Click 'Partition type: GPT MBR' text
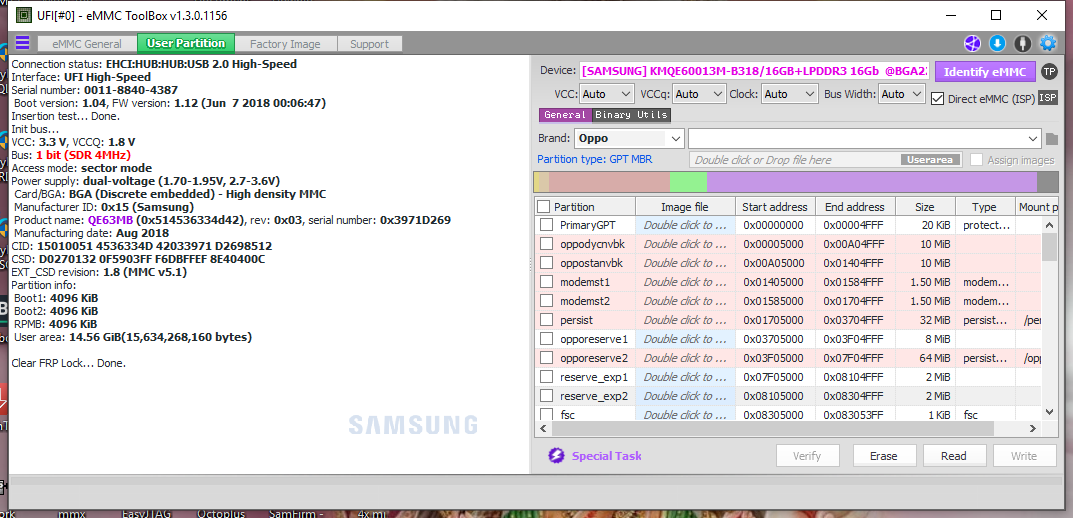This screenshot has width=1073, height=518. (595, 159)
